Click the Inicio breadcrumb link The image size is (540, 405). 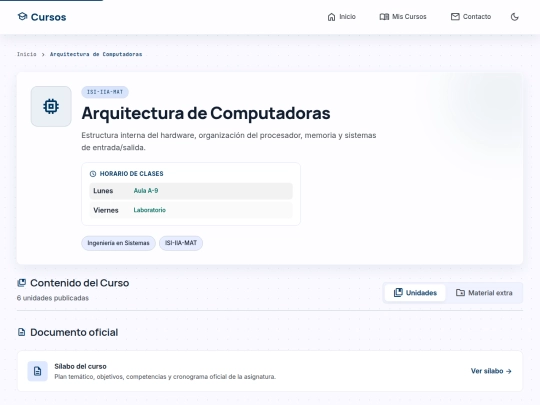(x=27, y=54)
